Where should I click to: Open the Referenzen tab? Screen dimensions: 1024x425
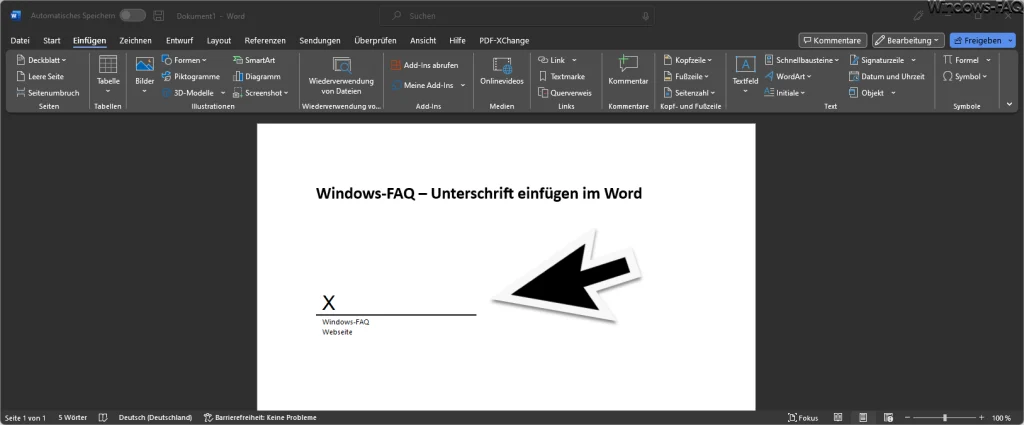[265, 40]
